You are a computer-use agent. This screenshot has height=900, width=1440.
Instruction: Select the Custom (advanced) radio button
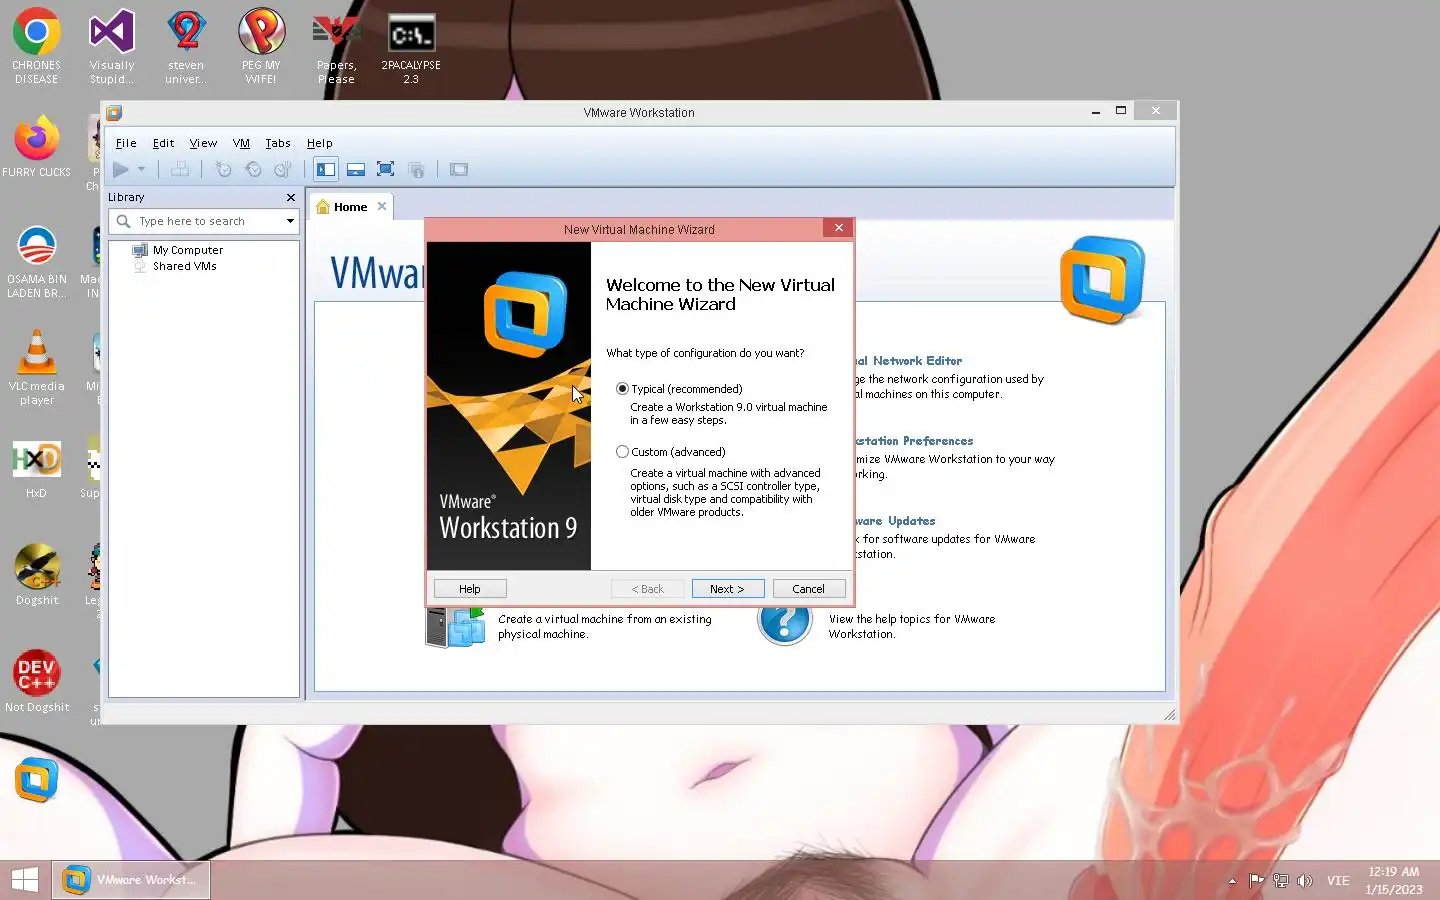pyautogui.click(x=622, y=451)
